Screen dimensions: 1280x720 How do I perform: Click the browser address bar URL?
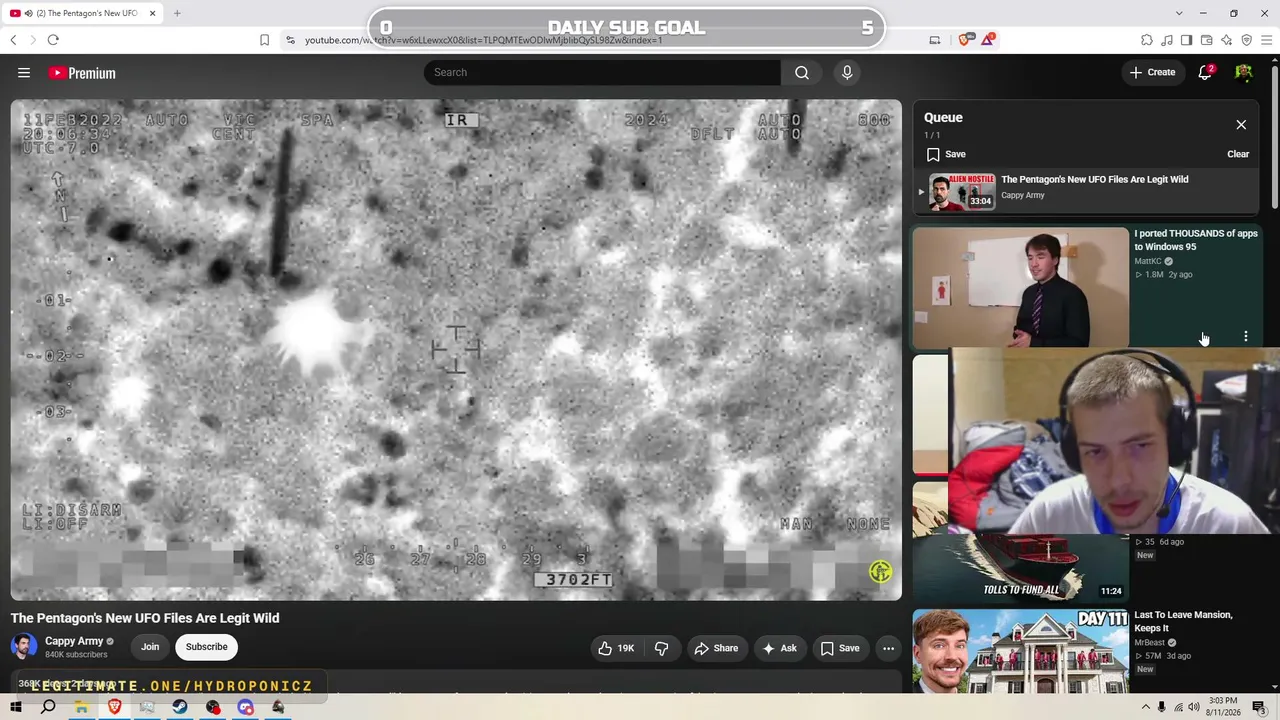483,40
